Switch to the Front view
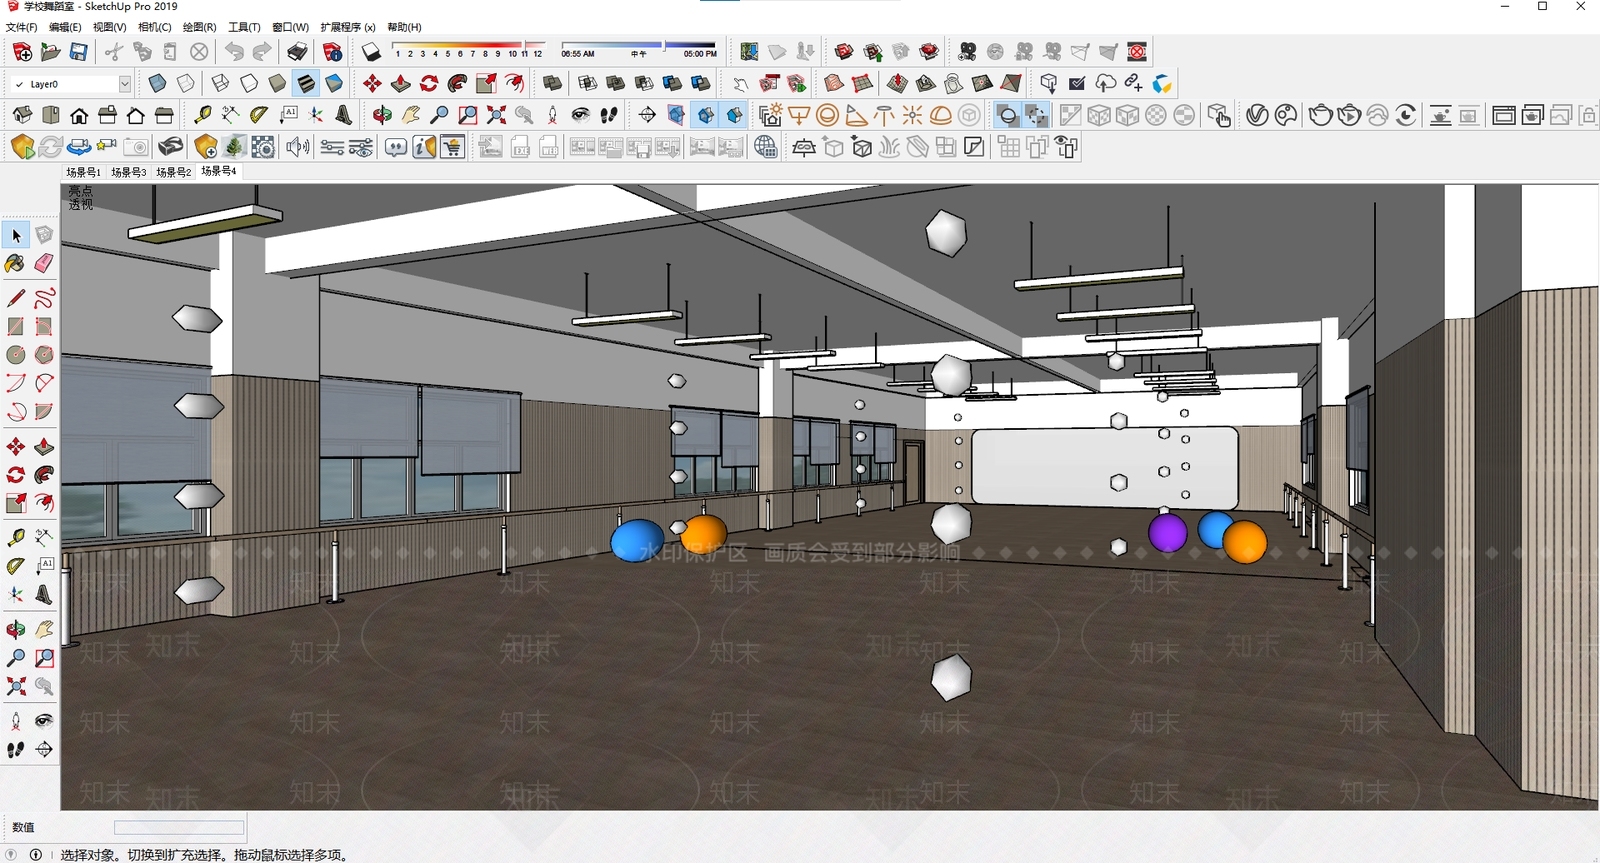This screenshot has height=863, width=1600. (79, 115)
